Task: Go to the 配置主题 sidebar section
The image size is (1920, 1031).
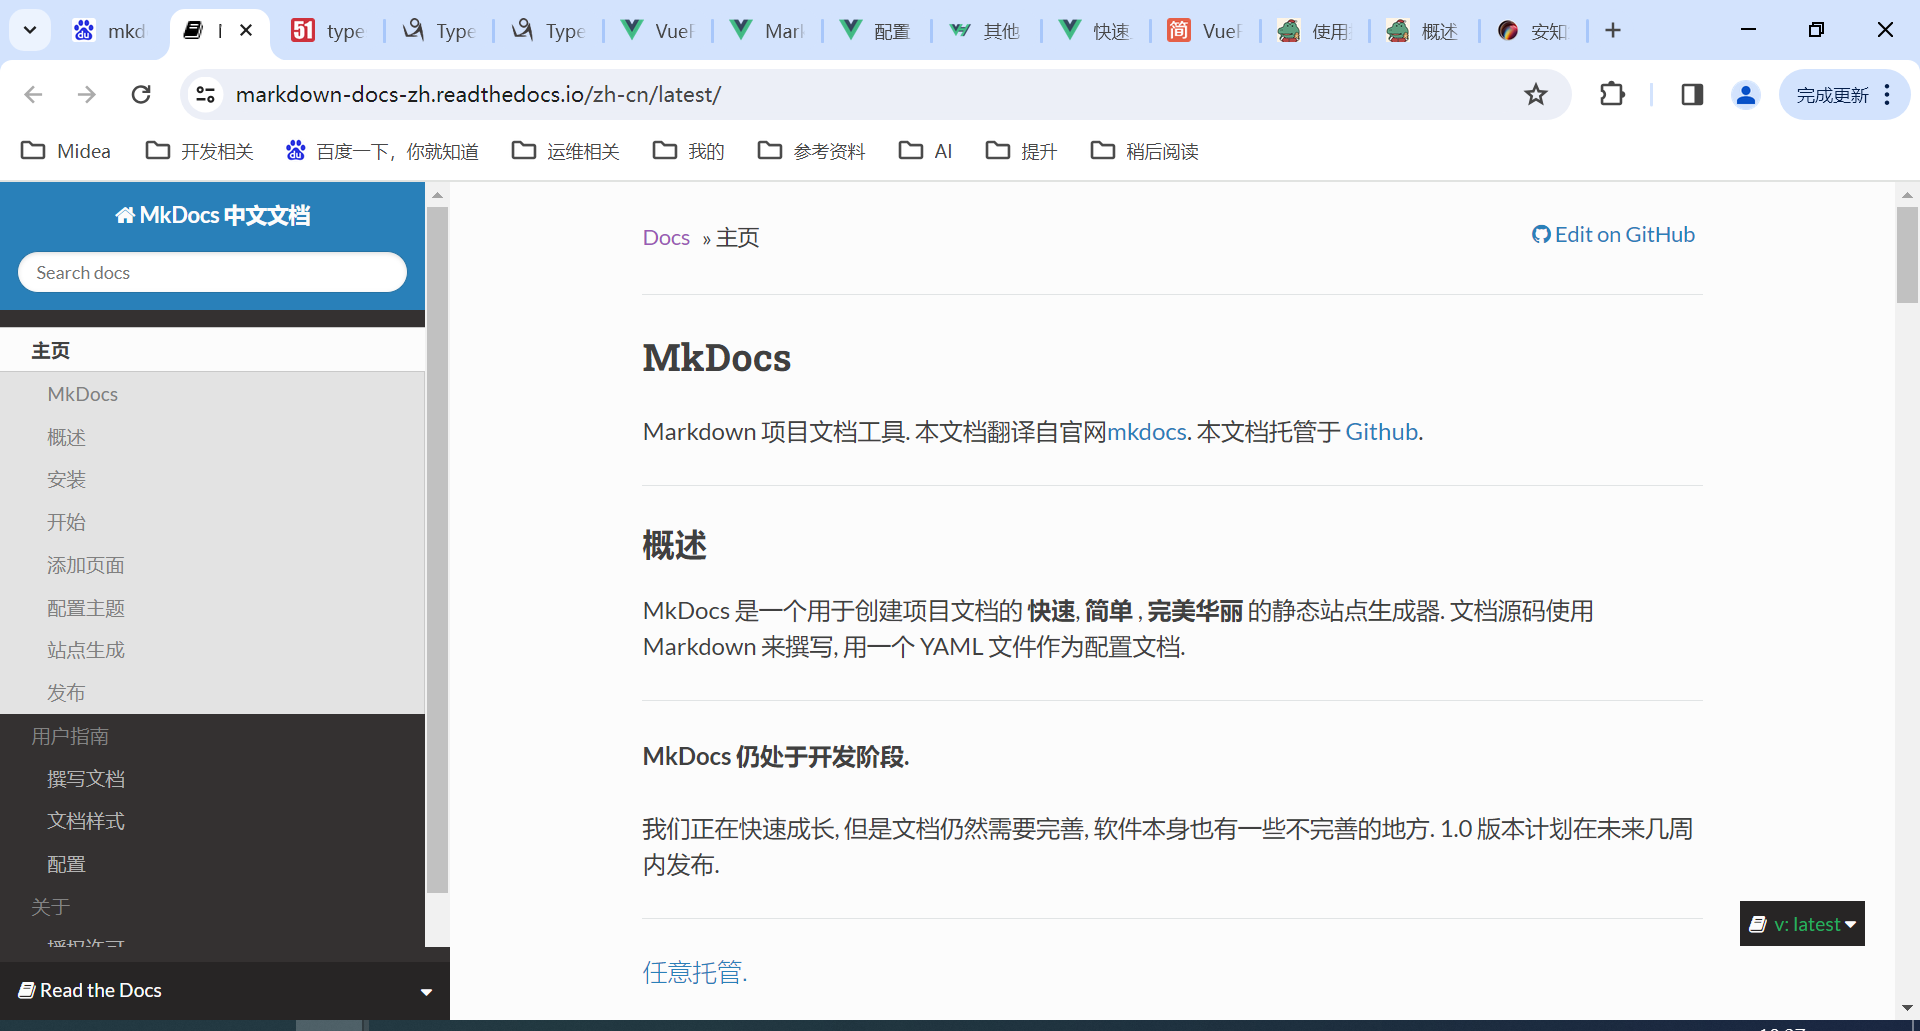Action: tap(212, 608)
